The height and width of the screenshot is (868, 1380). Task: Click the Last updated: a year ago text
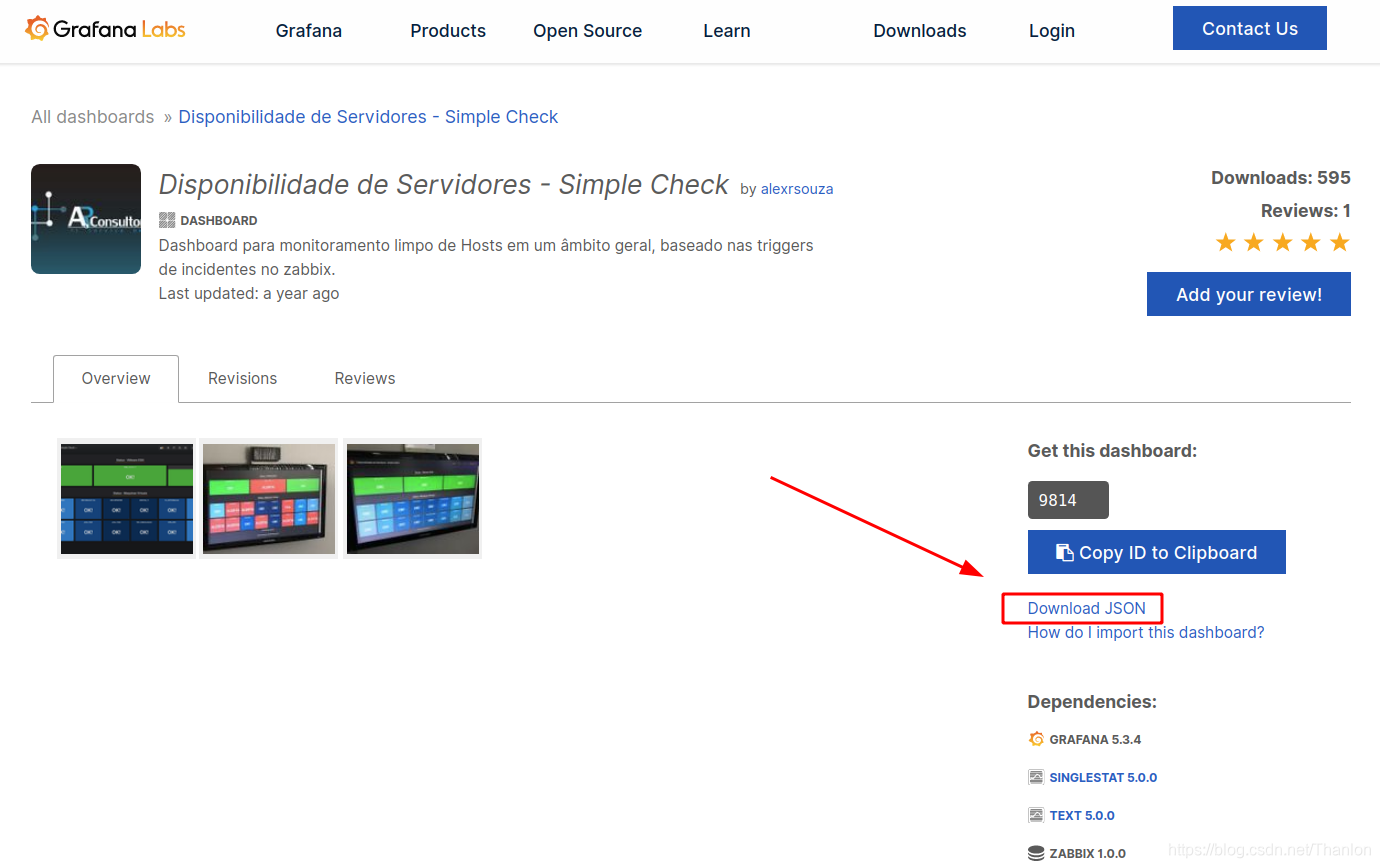[249, 294]
